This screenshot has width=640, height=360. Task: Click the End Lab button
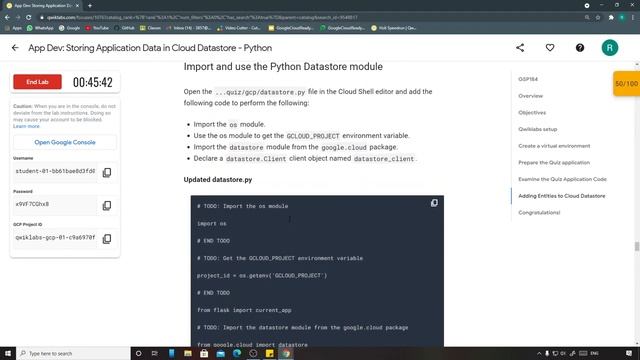tap(38, 82)
